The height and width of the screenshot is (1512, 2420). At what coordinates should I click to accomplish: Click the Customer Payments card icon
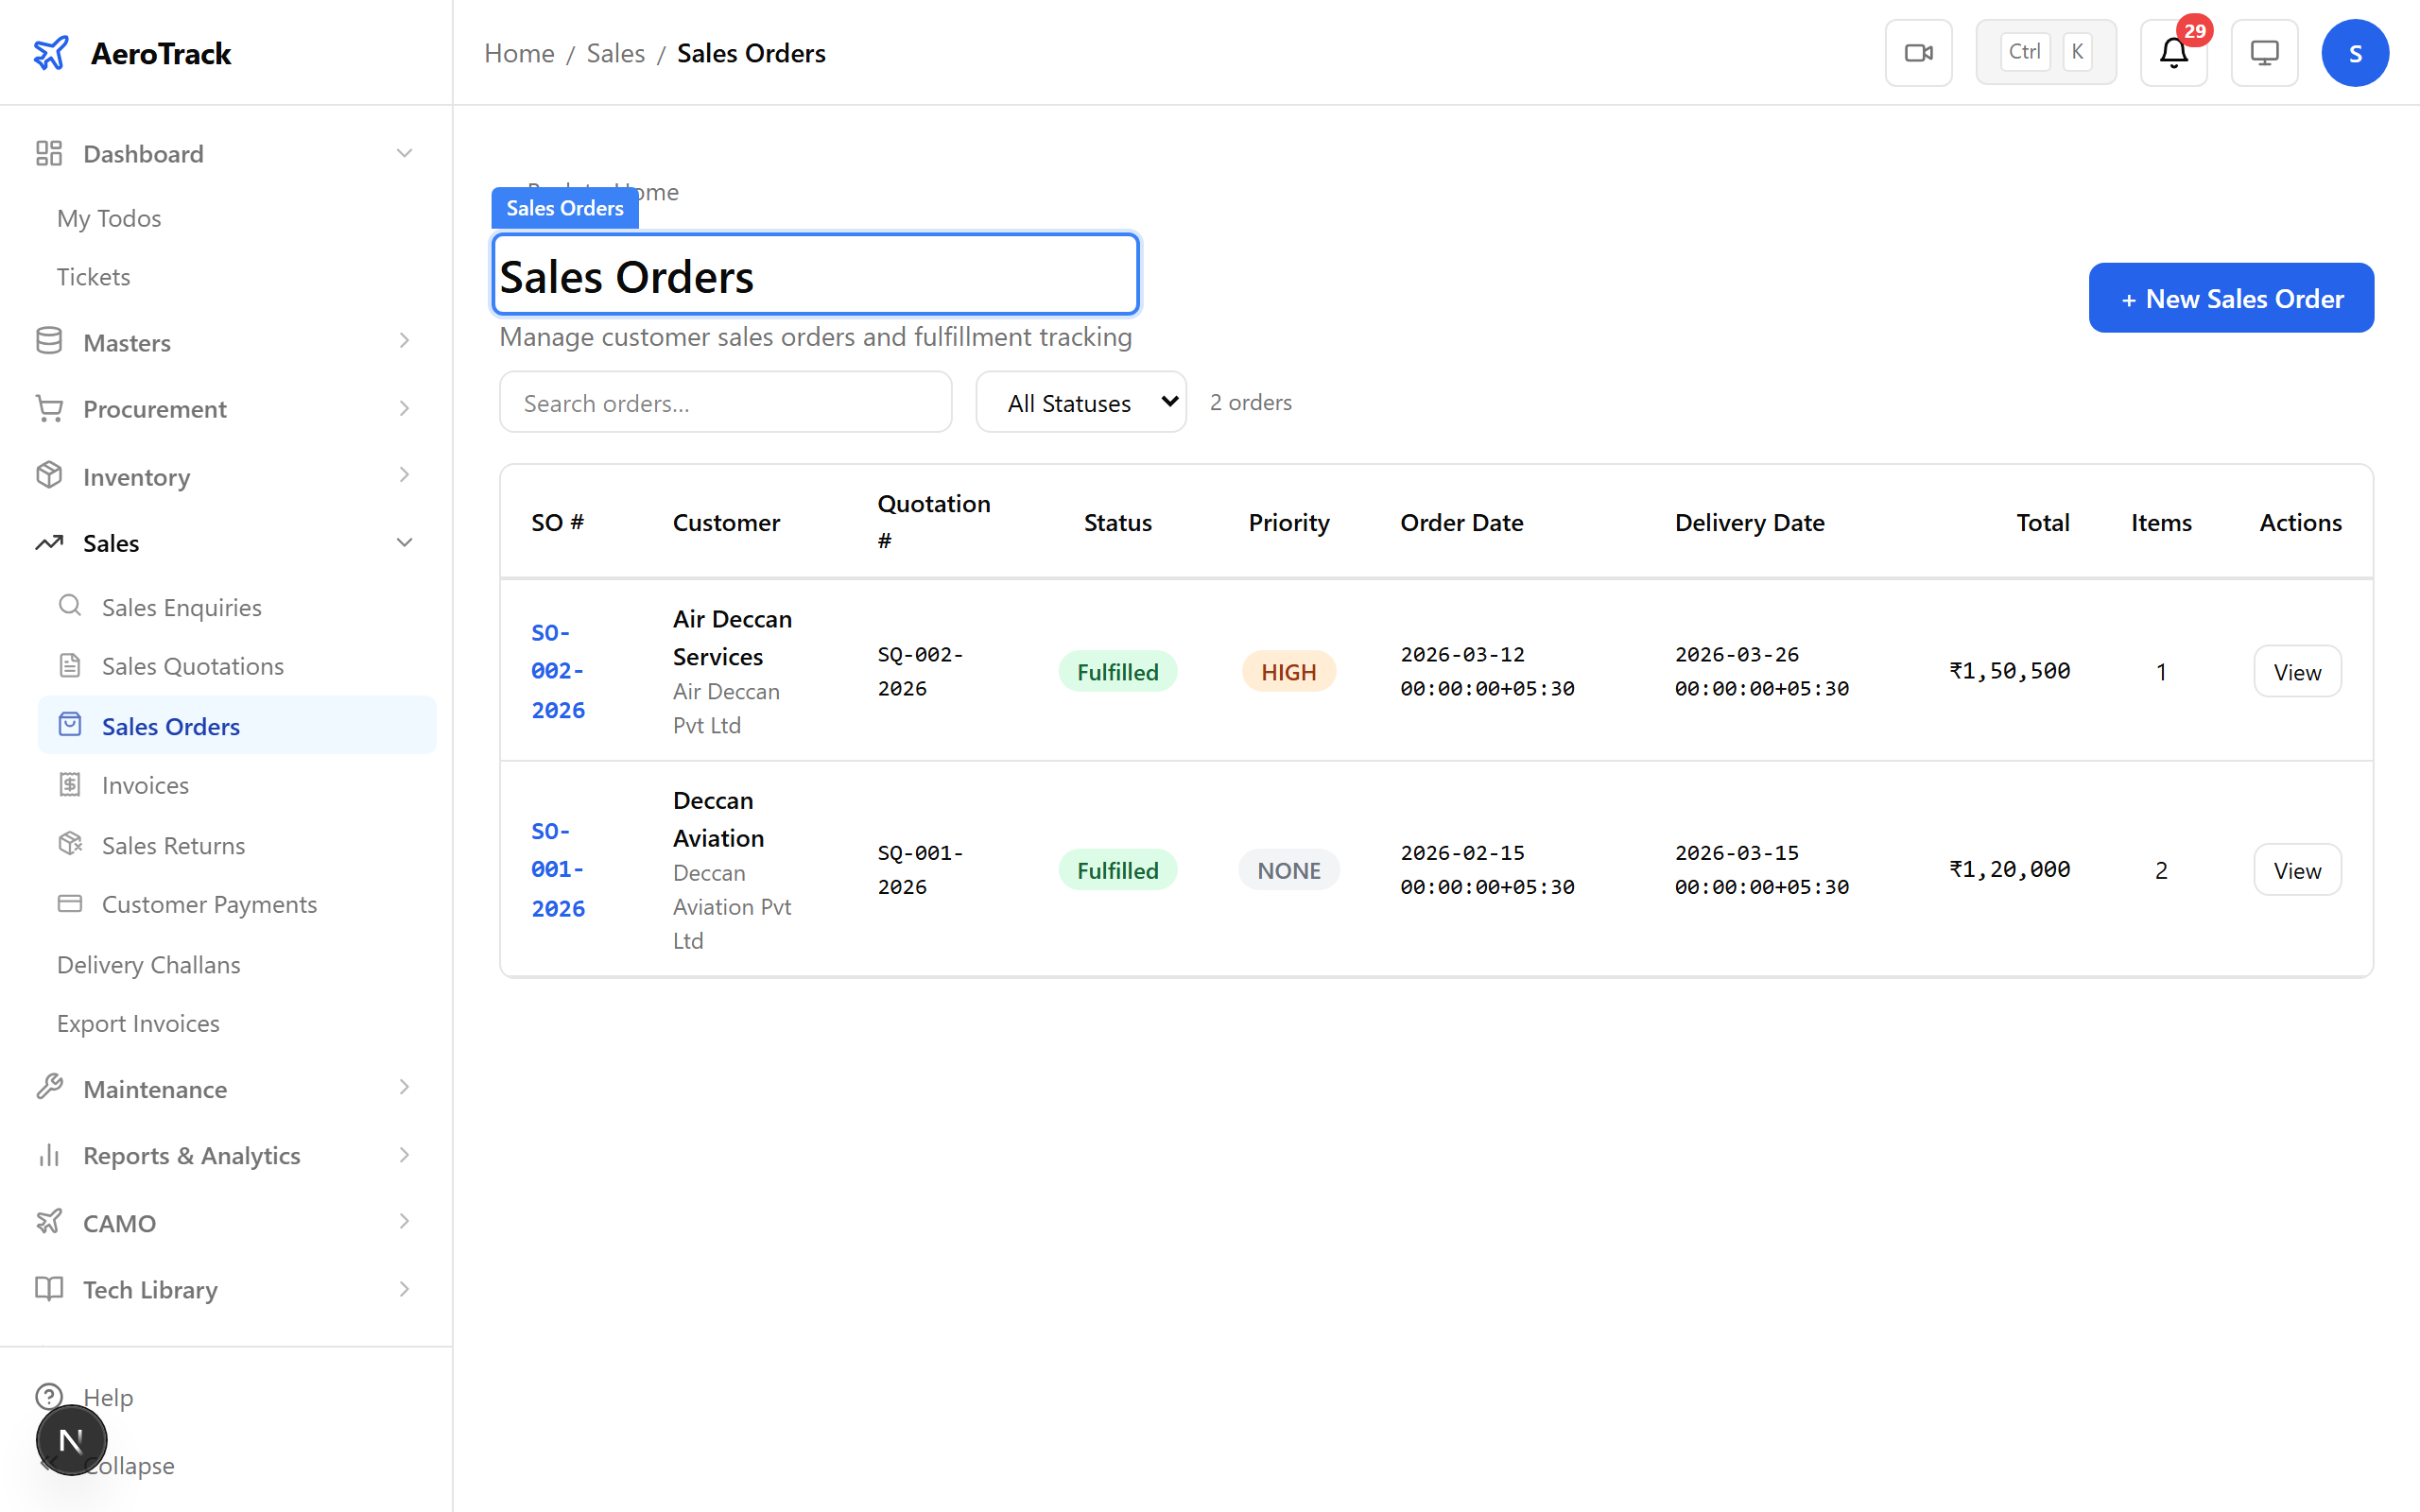69,903
